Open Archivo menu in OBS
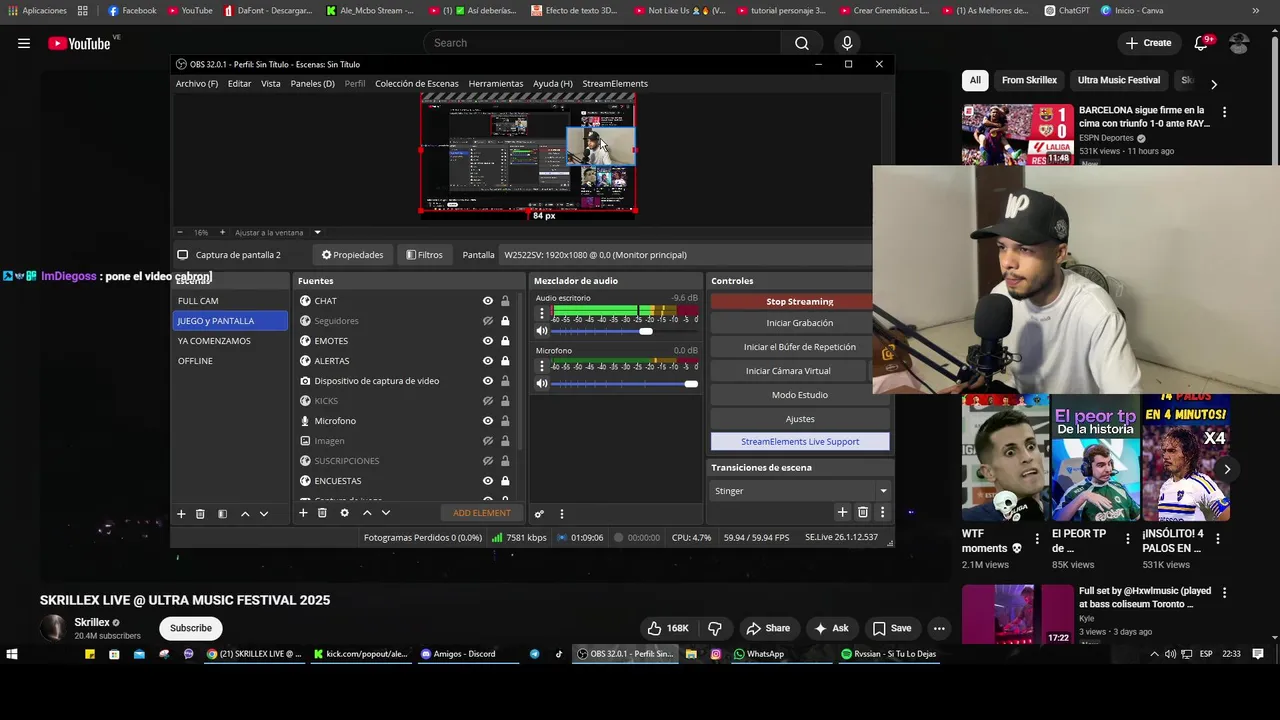 197,84
